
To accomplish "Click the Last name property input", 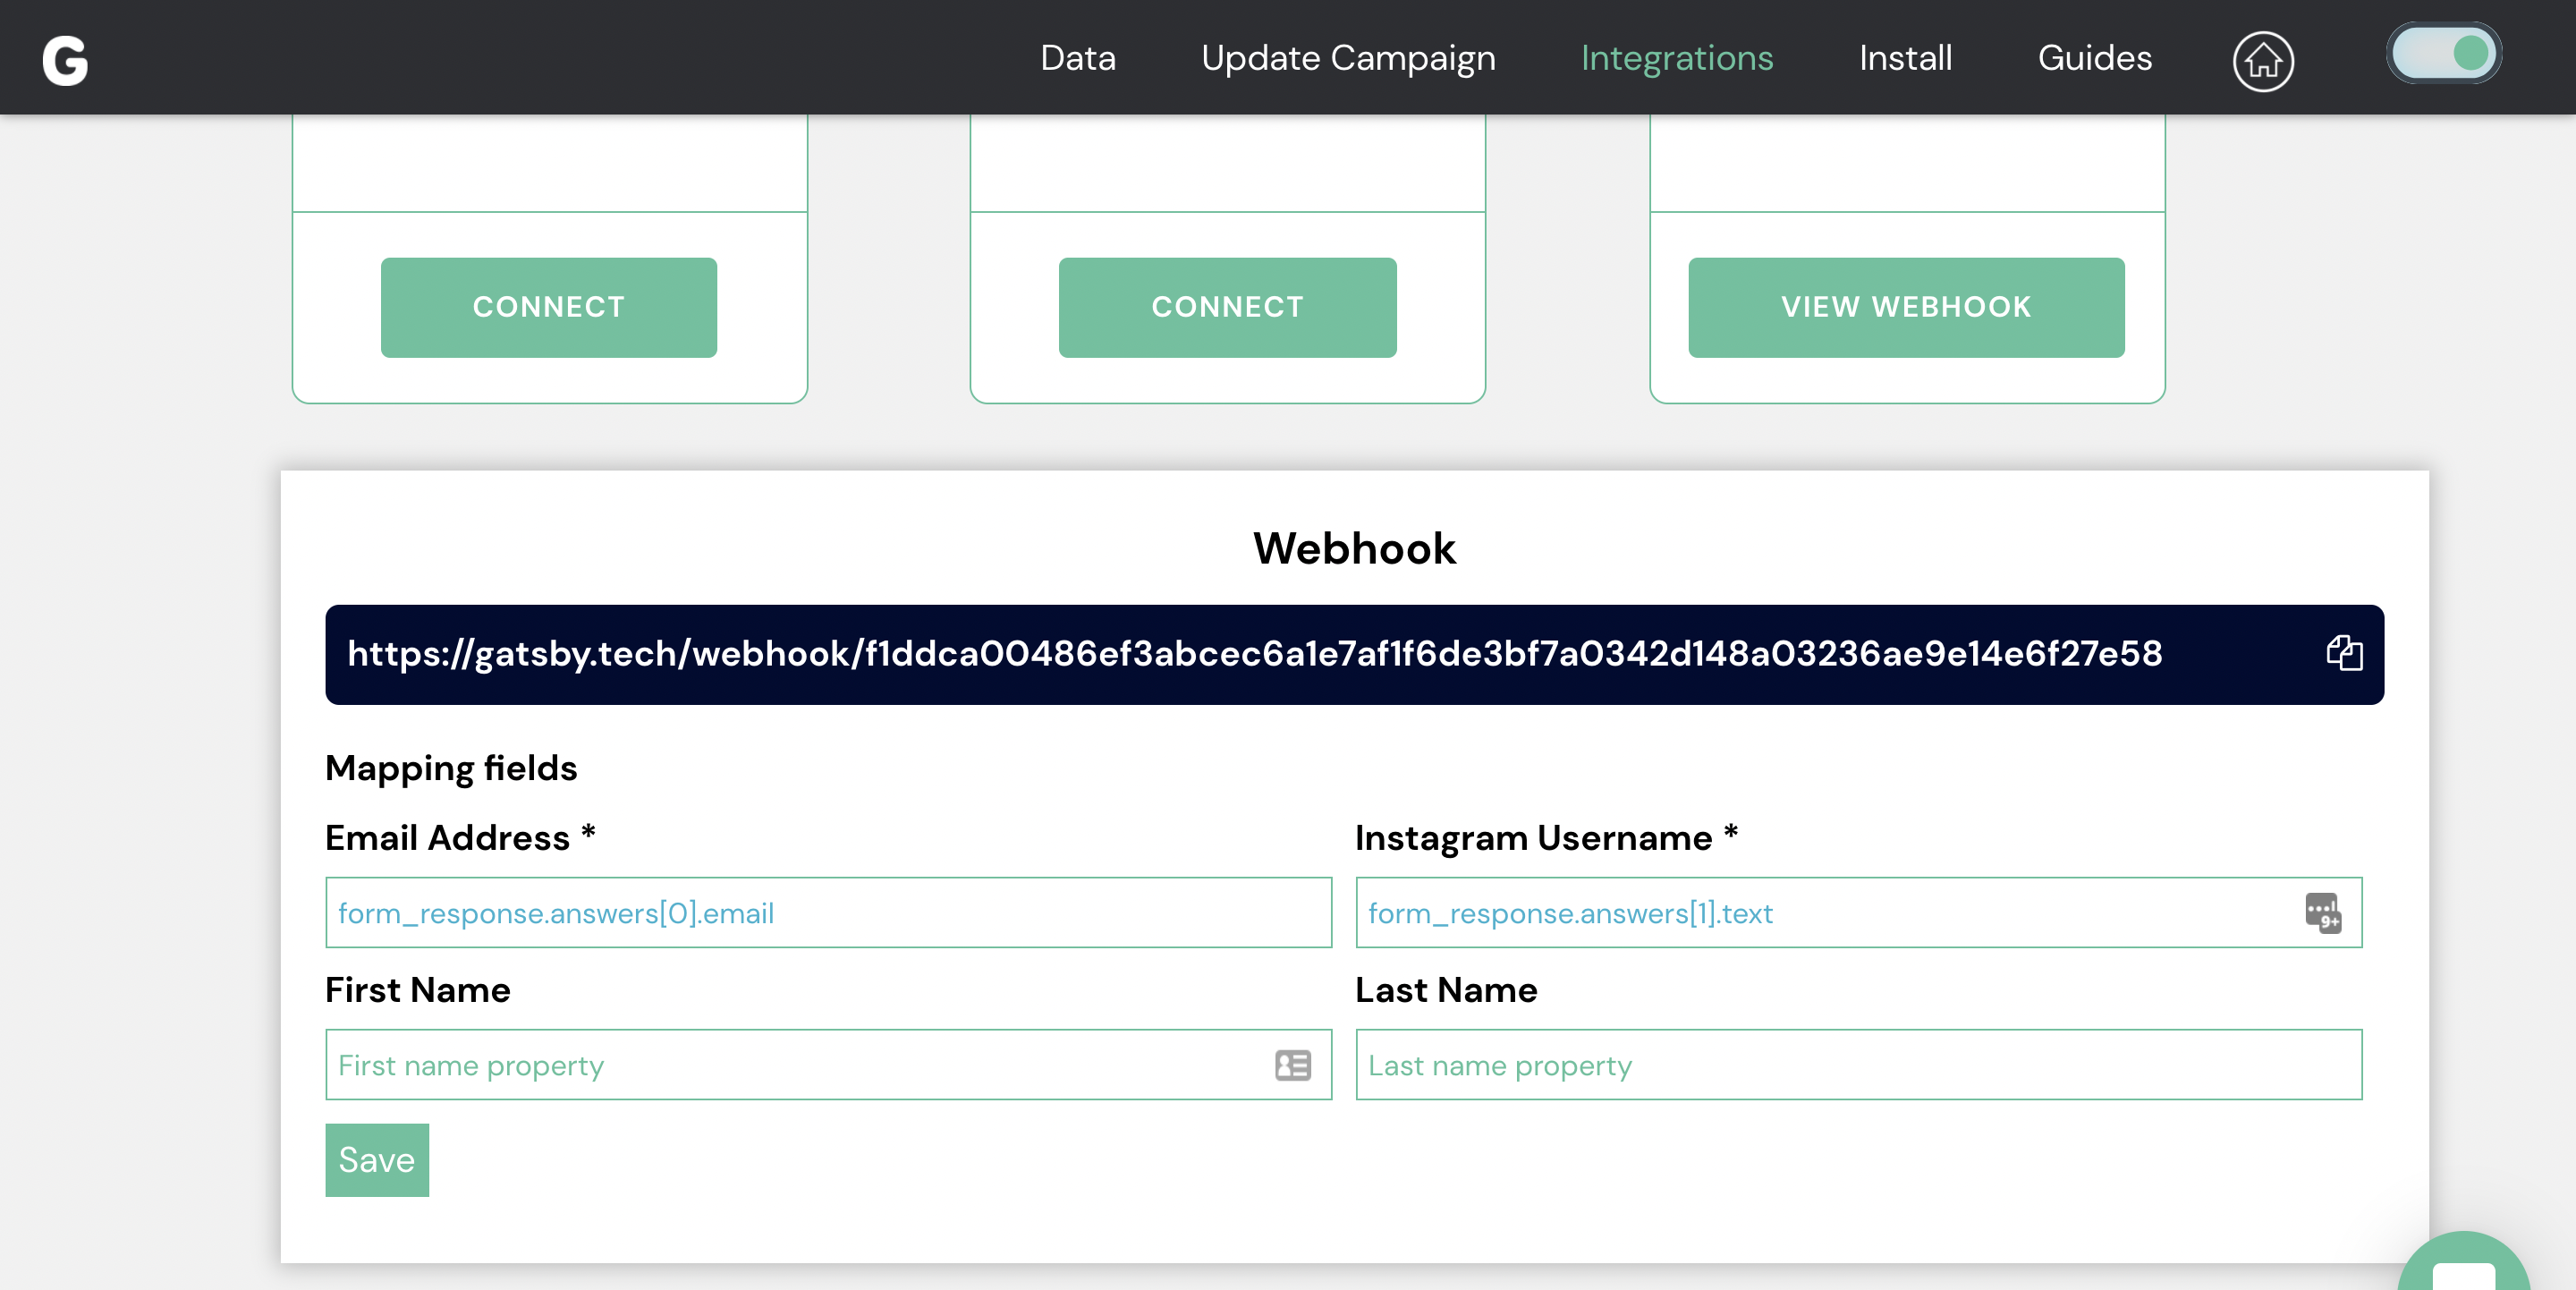I will pos(1858,1064).
